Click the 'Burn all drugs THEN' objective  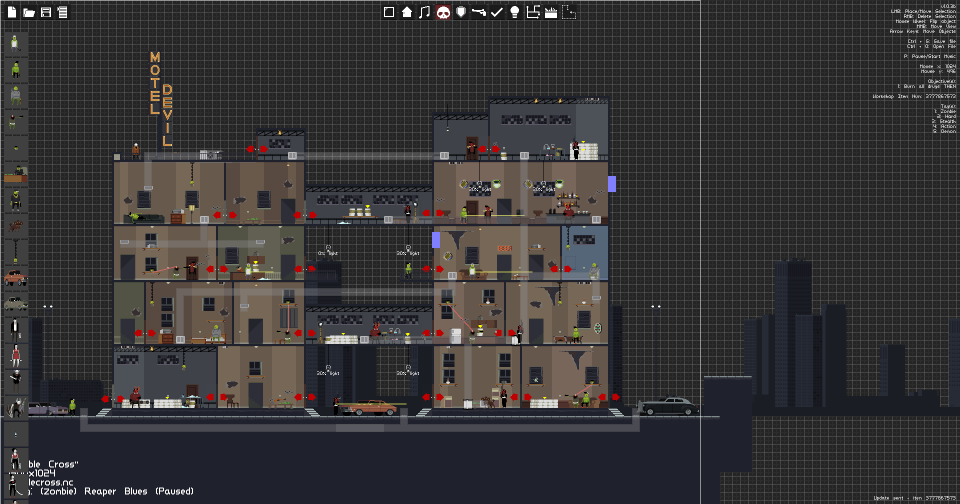coord(926,86)
